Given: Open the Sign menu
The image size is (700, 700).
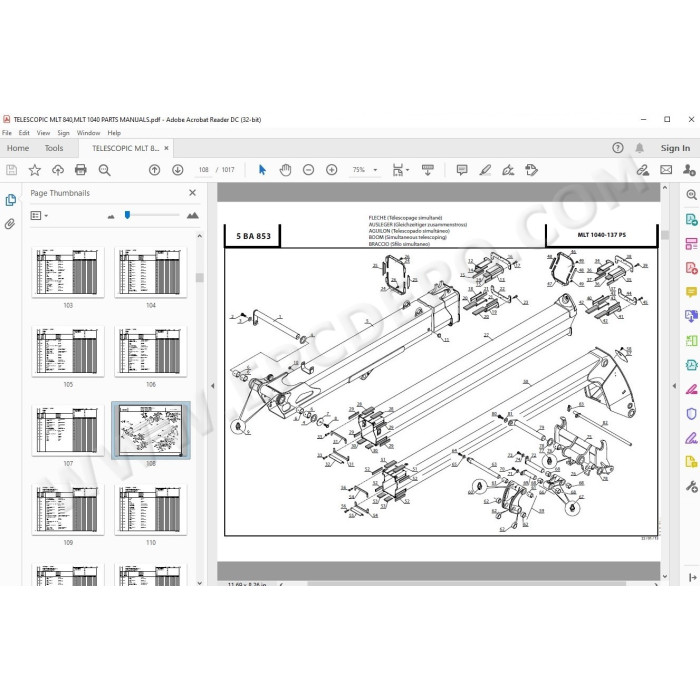Looking at the screenshot, I should (63, 133).
